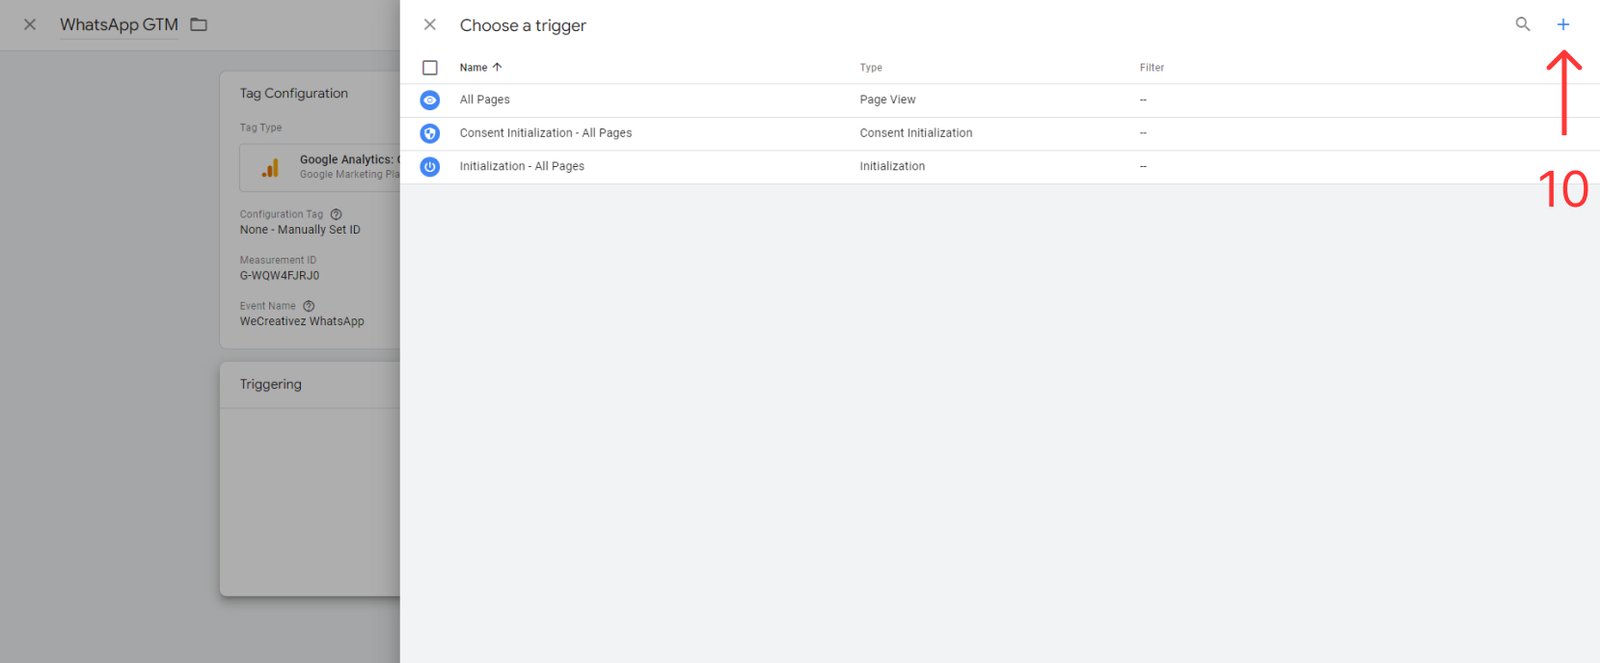Close the WhatsApp GTM tag editor
The width and height of the screenshot is (1600, 663).
[30, 25]
